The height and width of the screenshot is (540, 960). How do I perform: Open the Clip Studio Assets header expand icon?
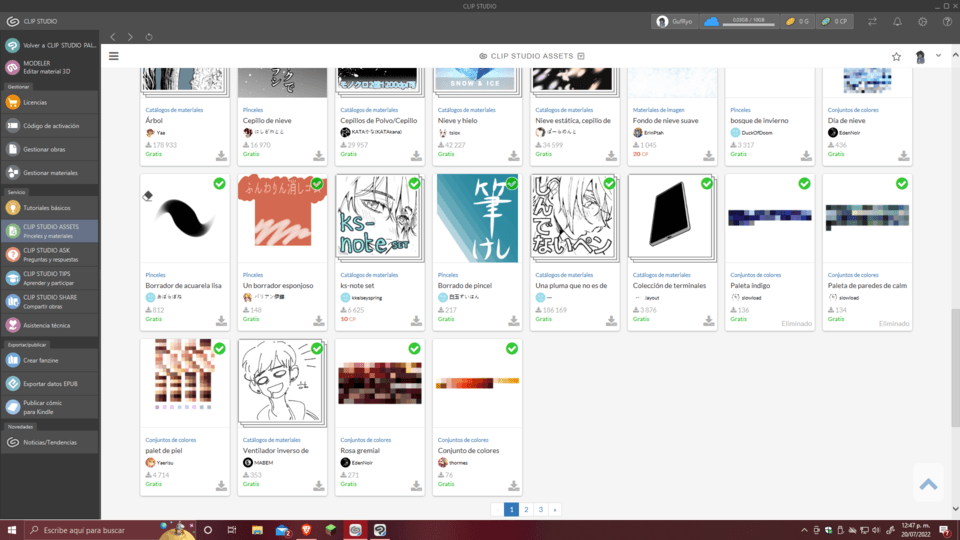(581, 56)
